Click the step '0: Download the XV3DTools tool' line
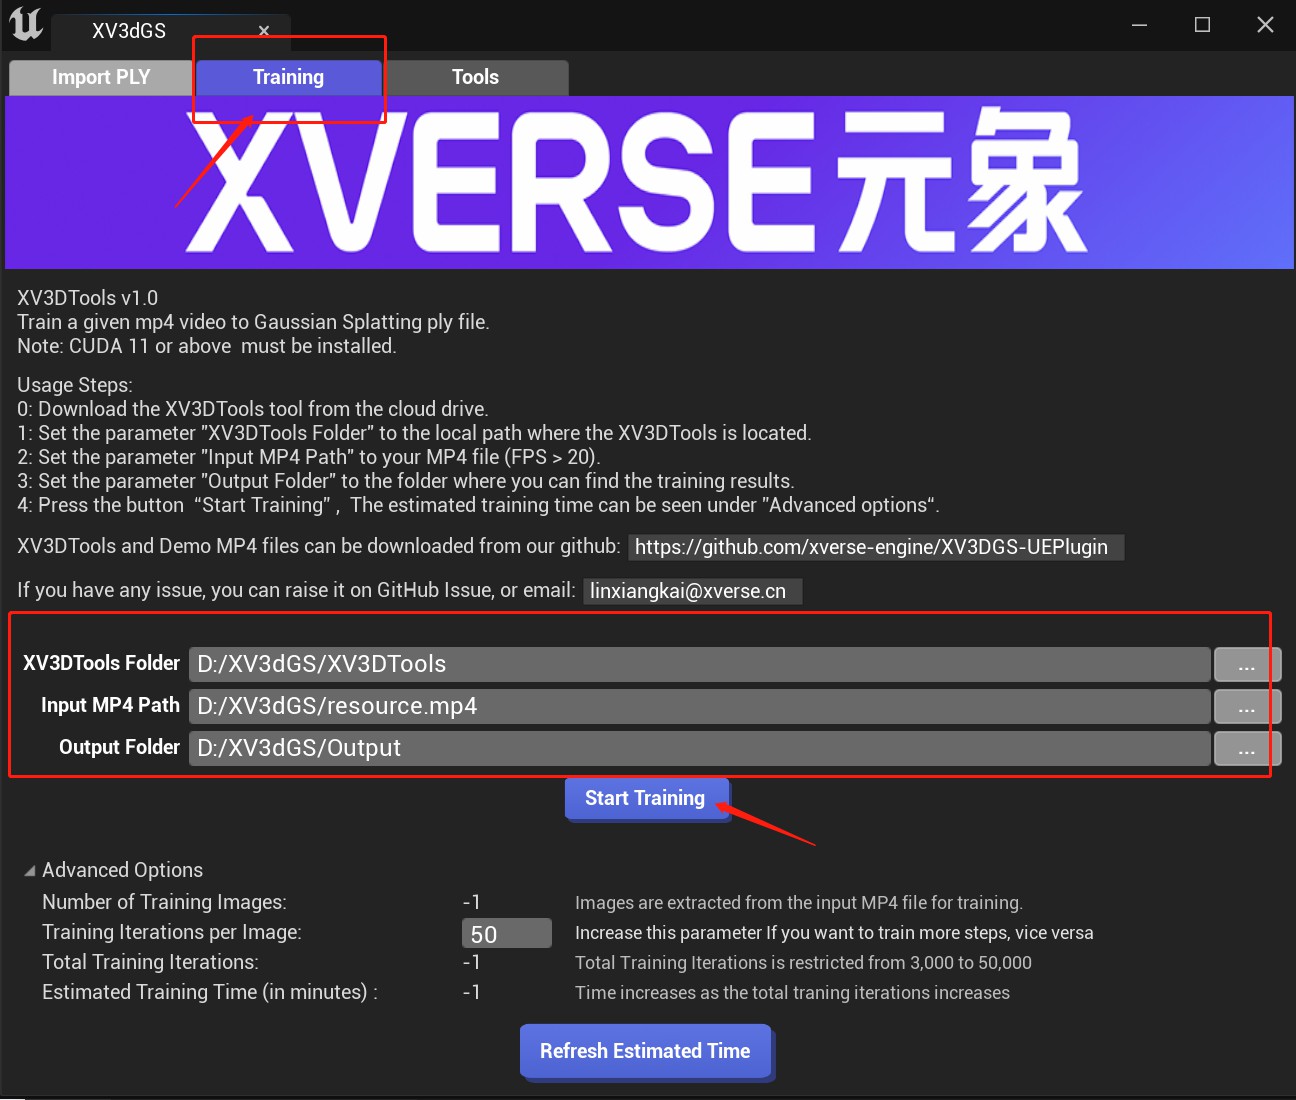The width and height of the screenshot is (1296, 1100). tap(253, 409)
